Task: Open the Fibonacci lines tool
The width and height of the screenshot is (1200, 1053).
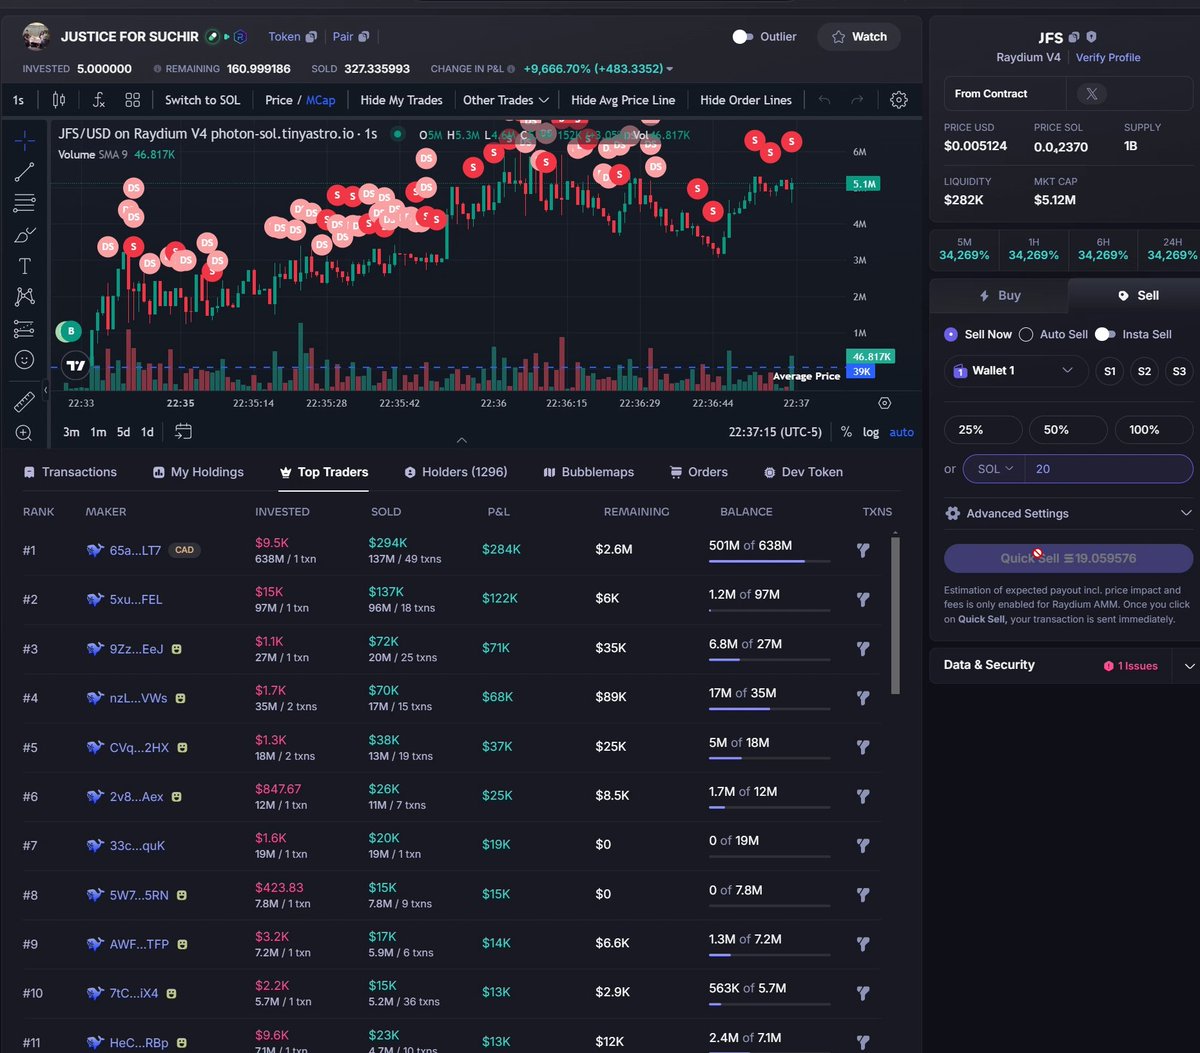Action: pos(25,204)
